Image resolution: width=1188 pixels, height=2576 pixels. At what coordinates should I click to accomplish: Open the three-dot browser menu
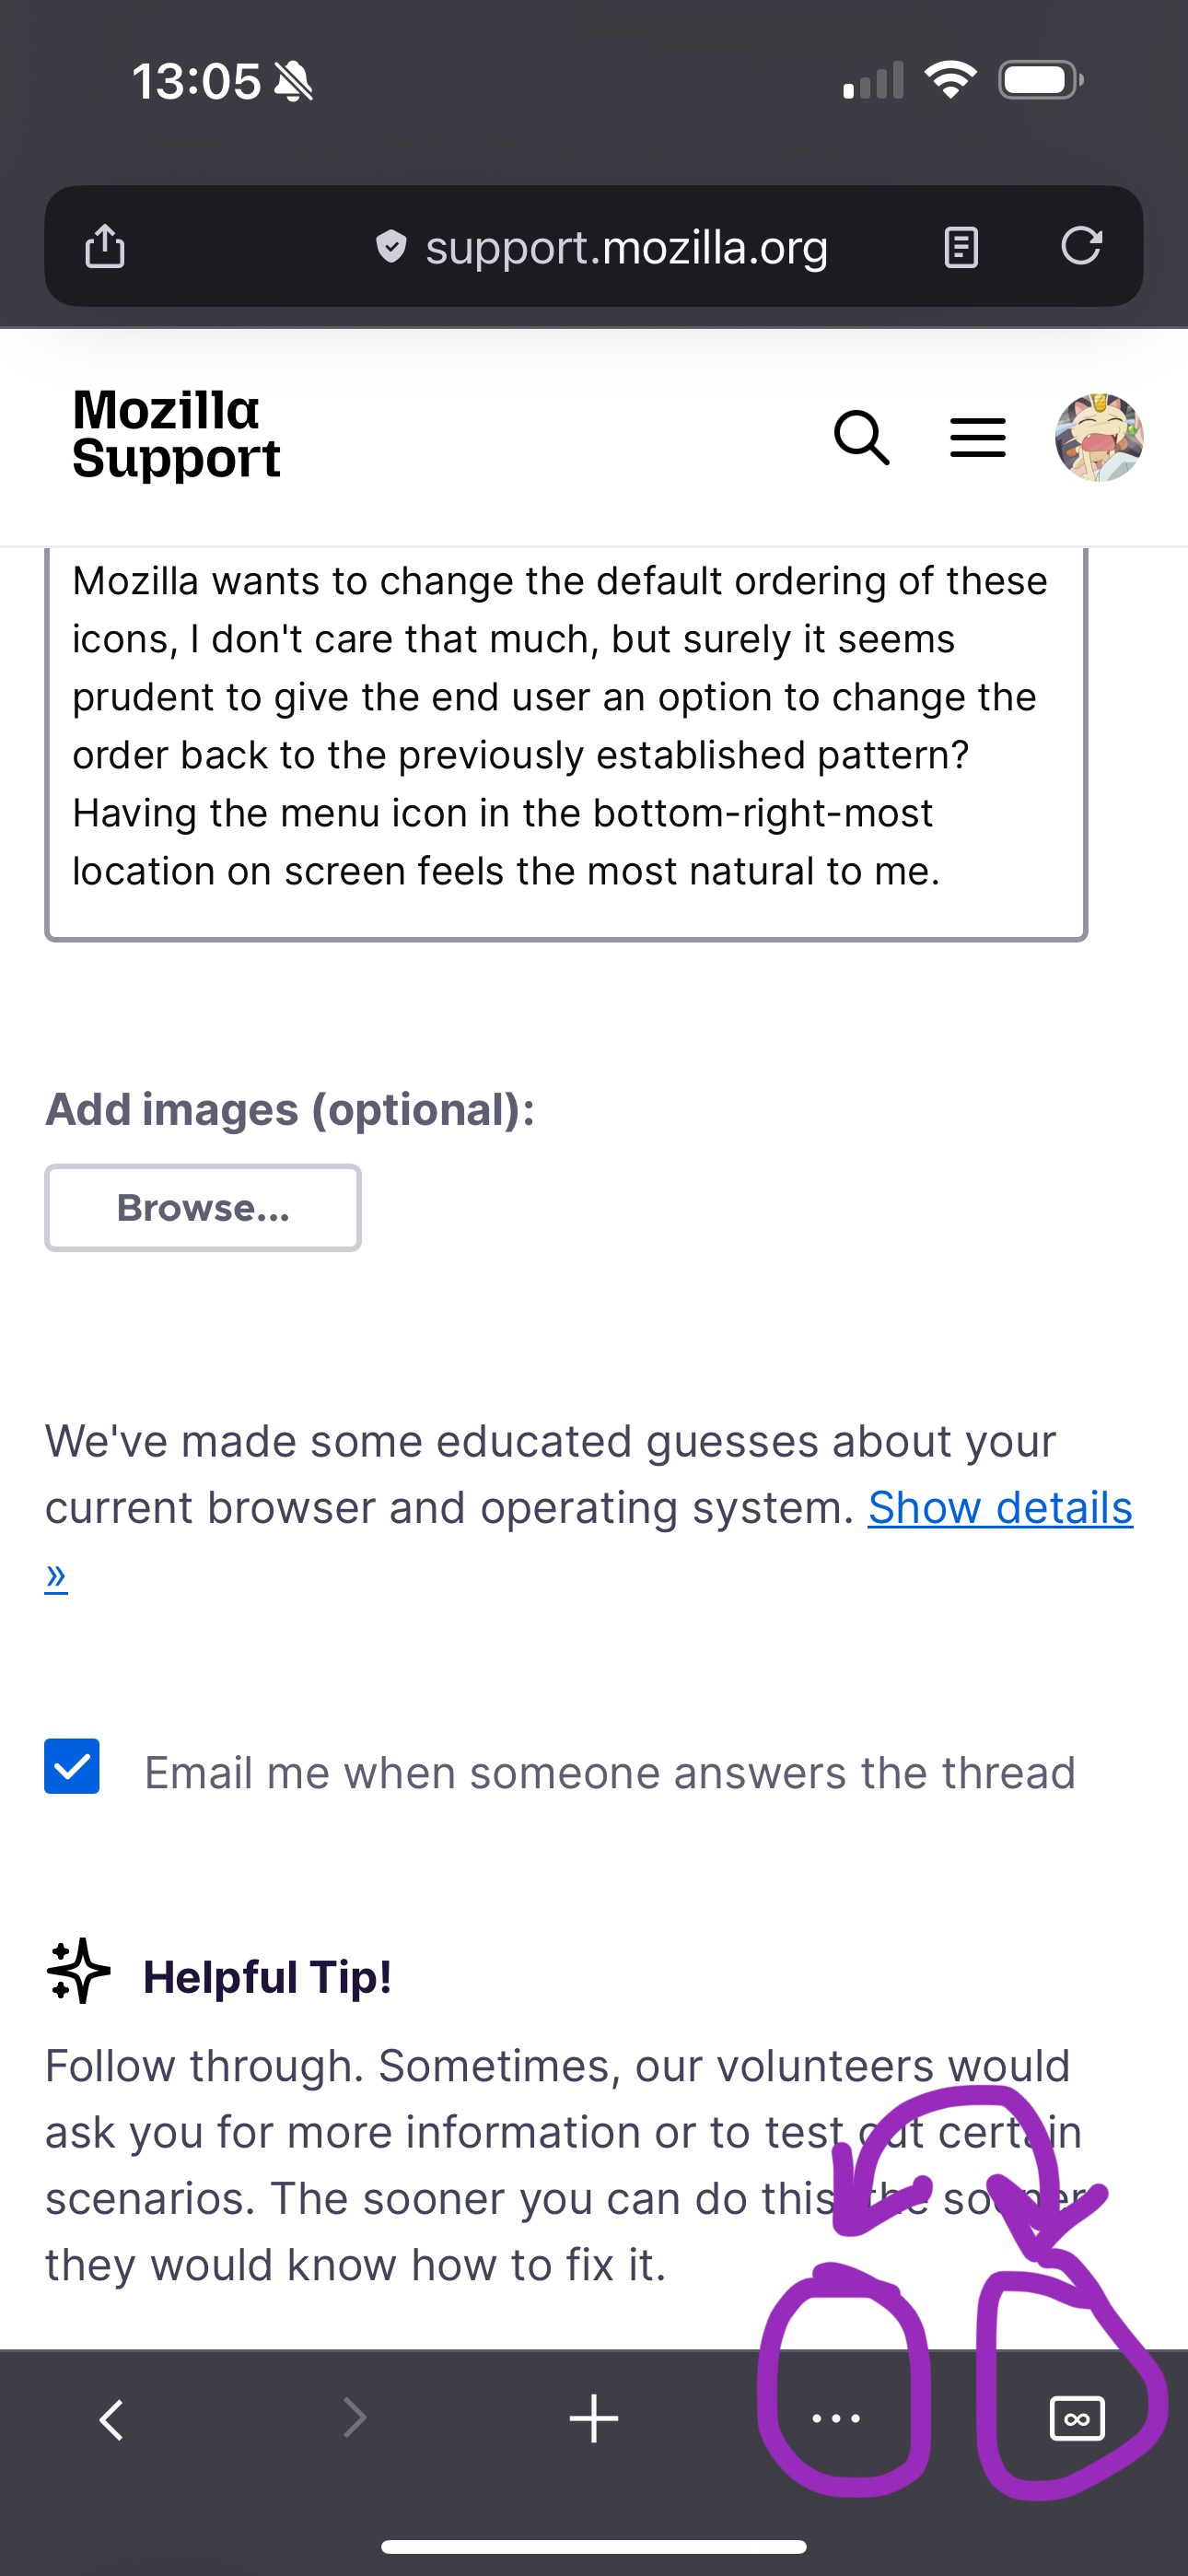click(836, 2420)
